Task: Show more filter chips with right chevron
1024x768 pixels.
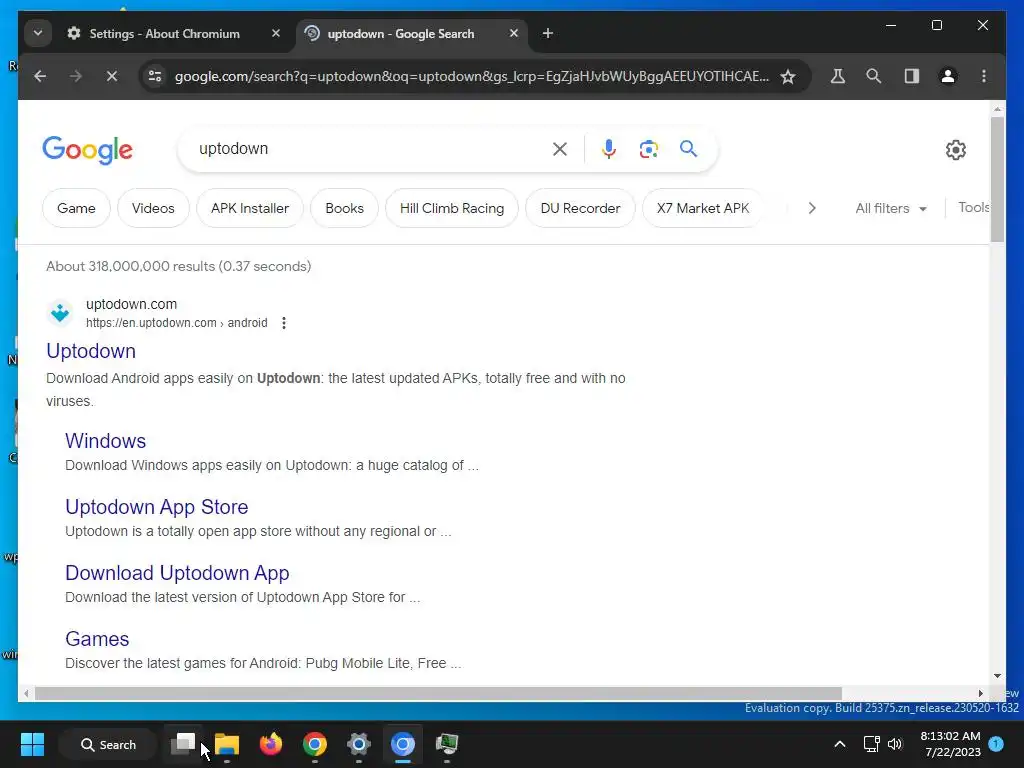Action: click(812, 208)
